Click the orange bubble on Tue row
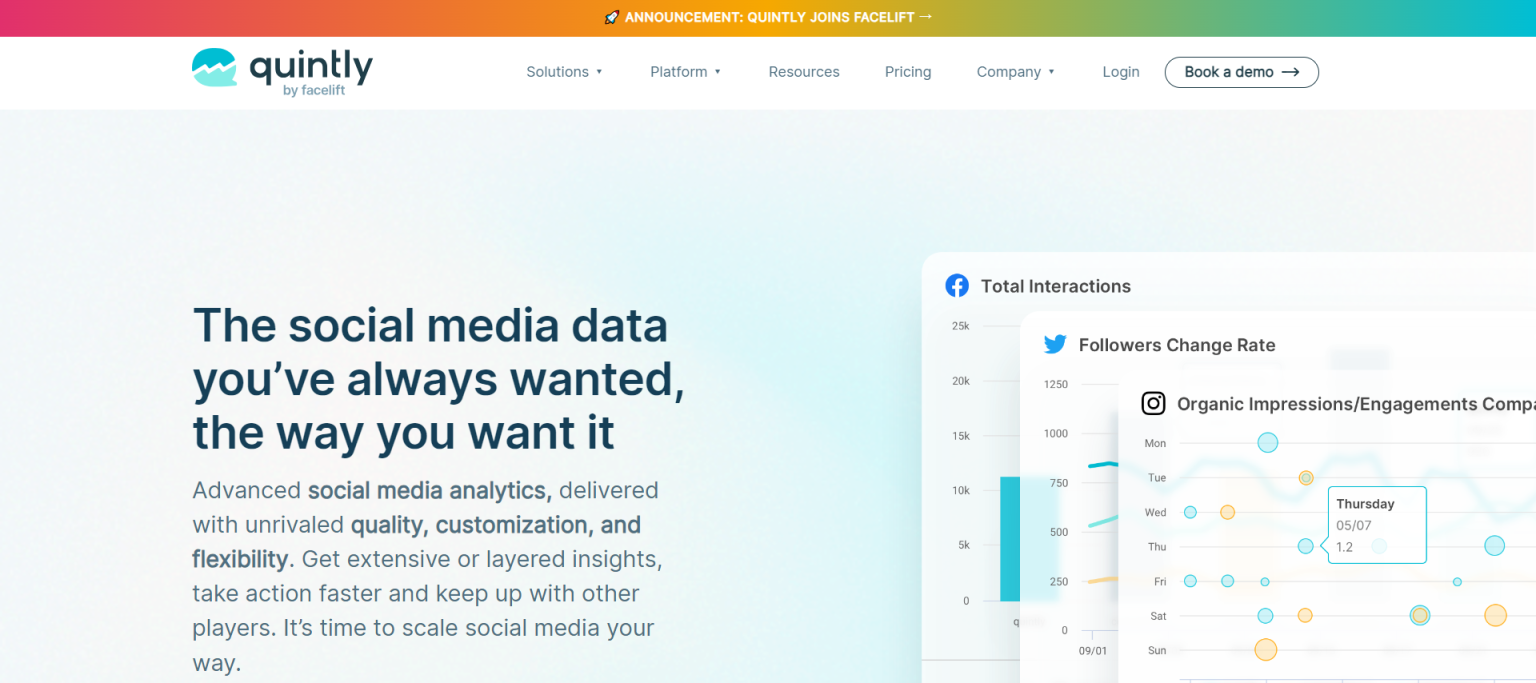This screenshot has width=1536, height=683. pos(1306,478)
